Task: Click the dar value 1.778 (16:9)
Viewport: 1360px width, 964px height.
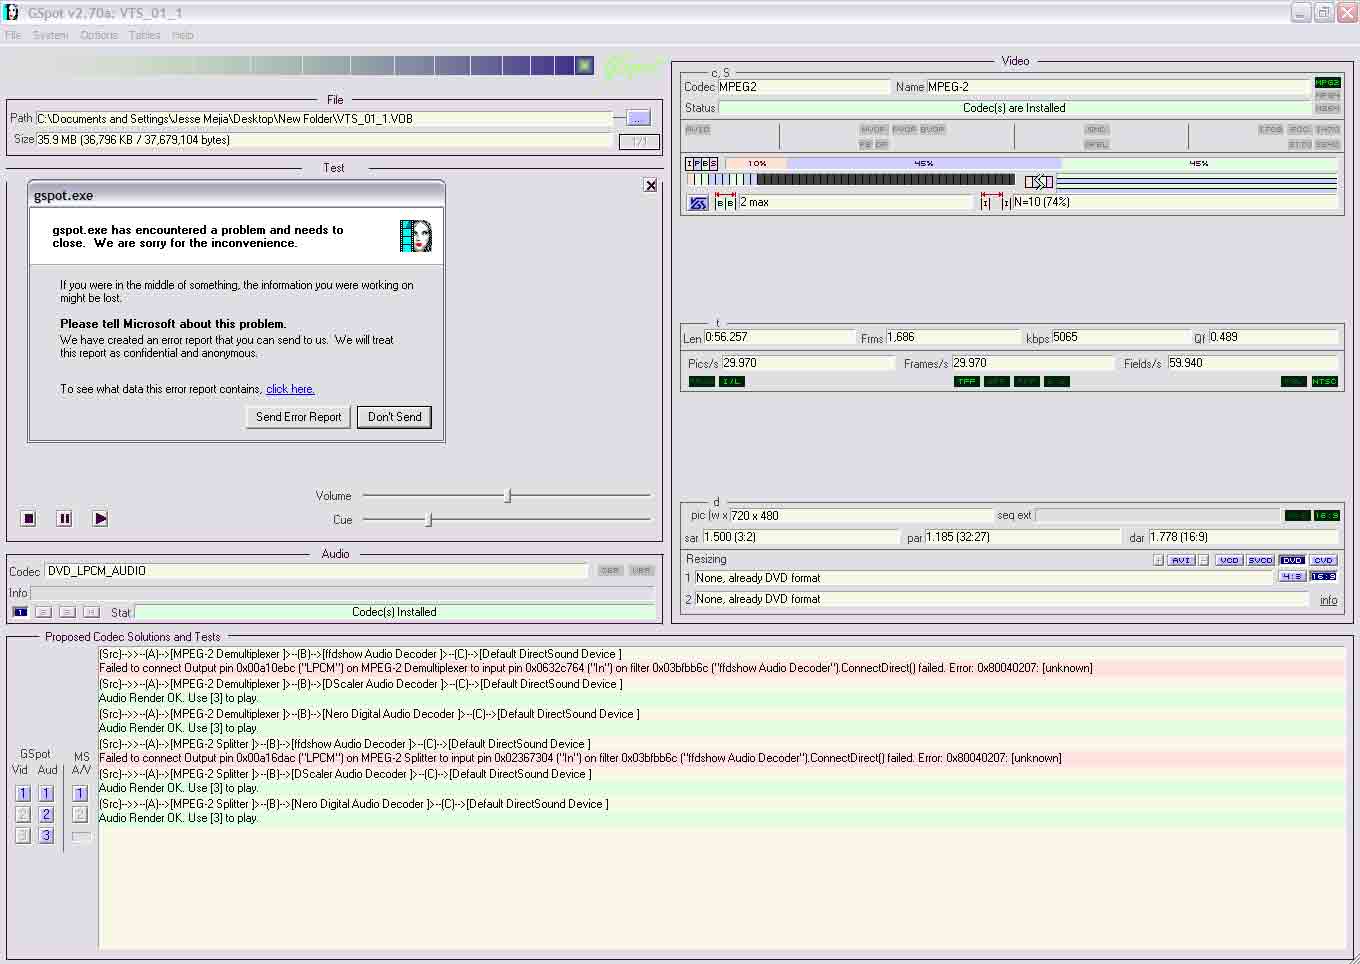Action: tap(1243, 537)
